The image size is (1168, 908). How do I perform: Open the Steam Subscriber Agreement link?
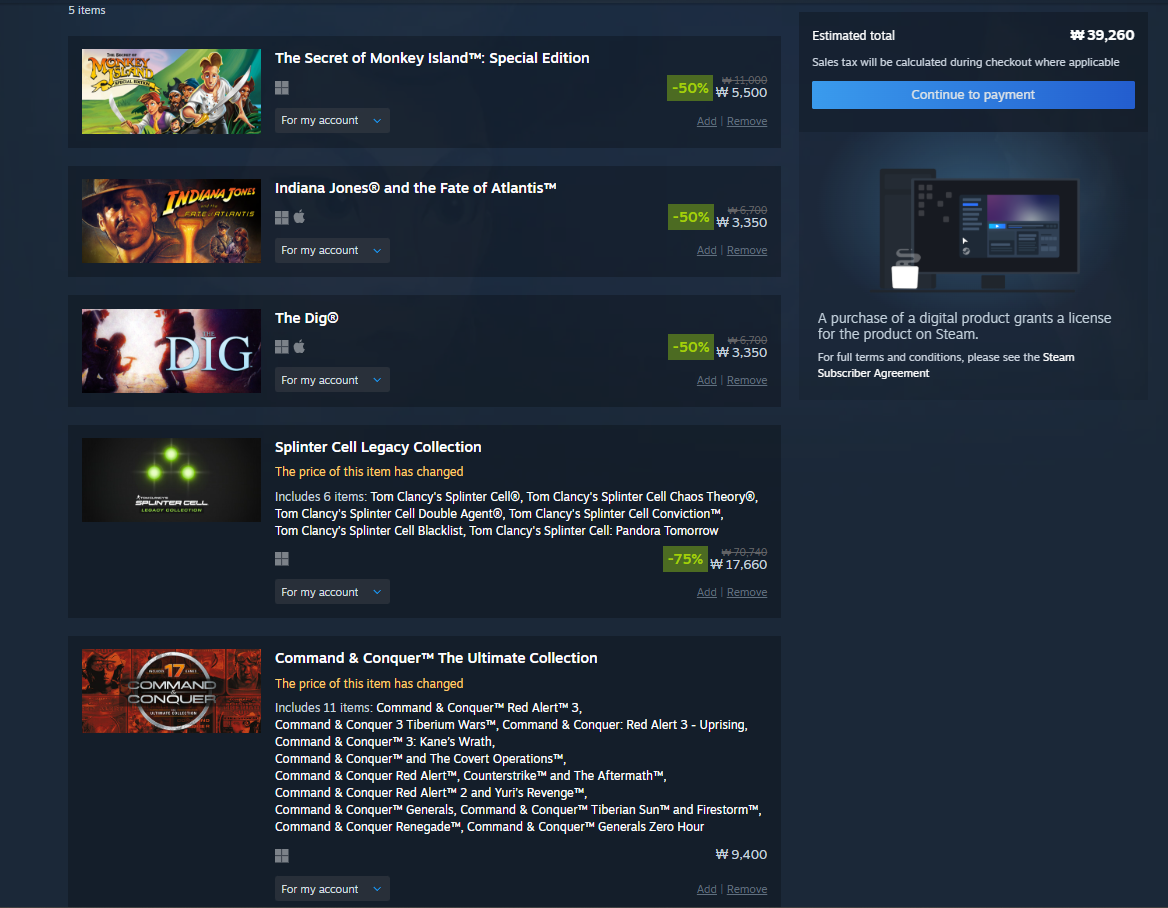click(x=946, y=365)
